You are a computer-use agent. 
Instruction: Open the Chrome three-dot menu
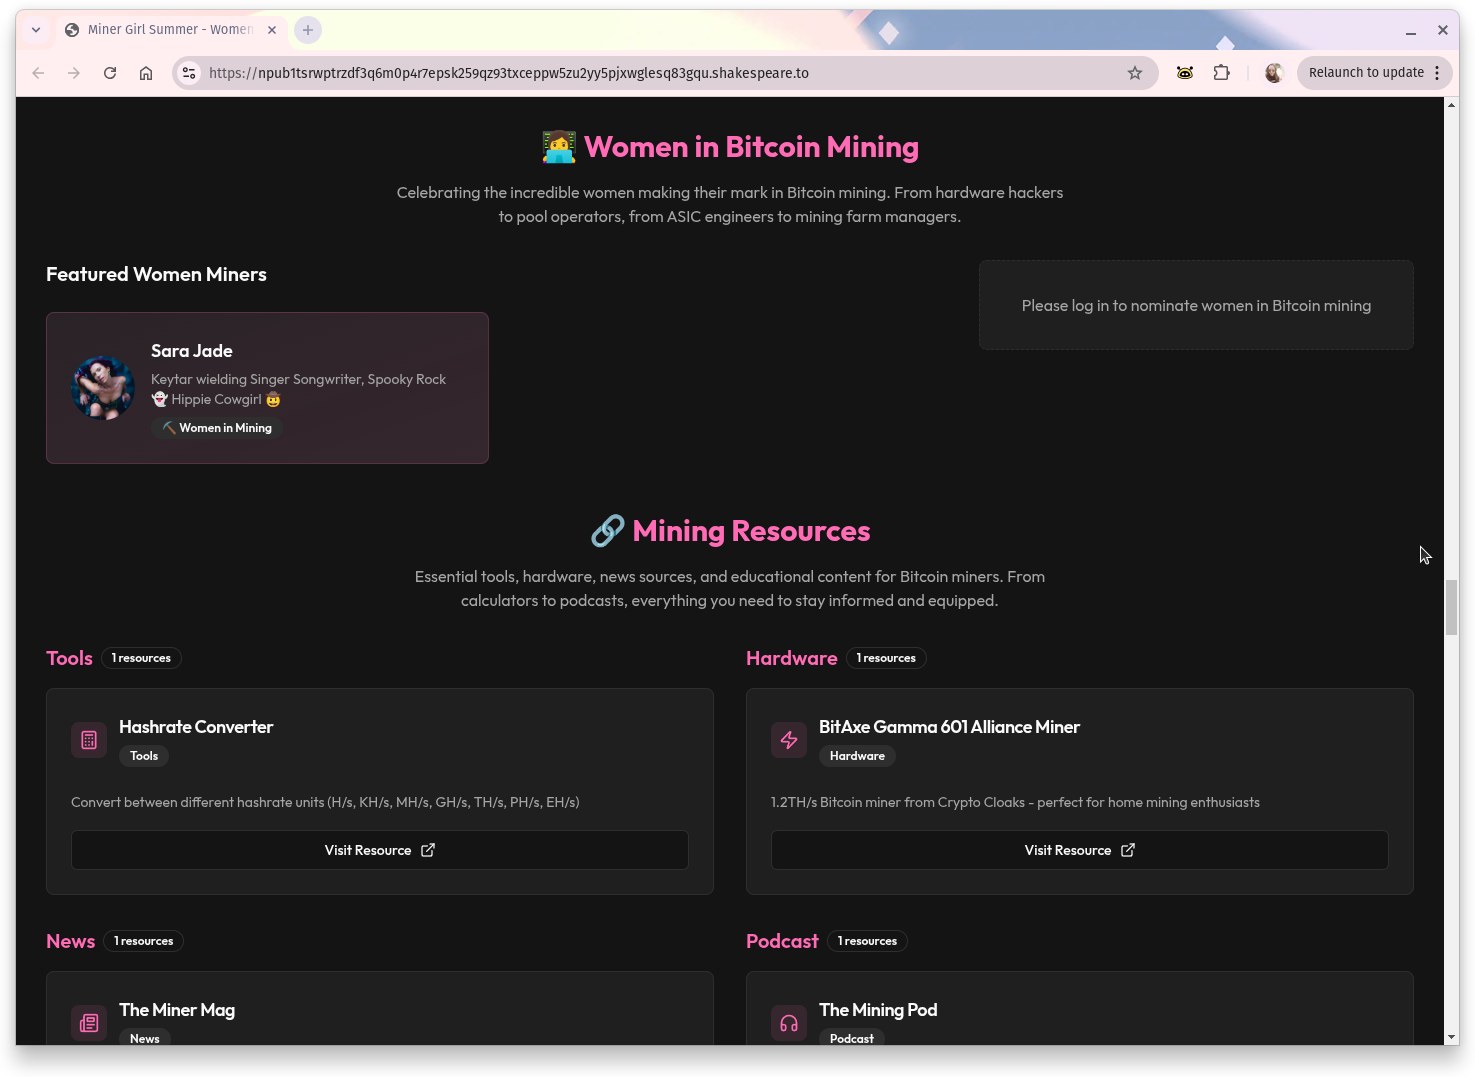point(1437,73)
